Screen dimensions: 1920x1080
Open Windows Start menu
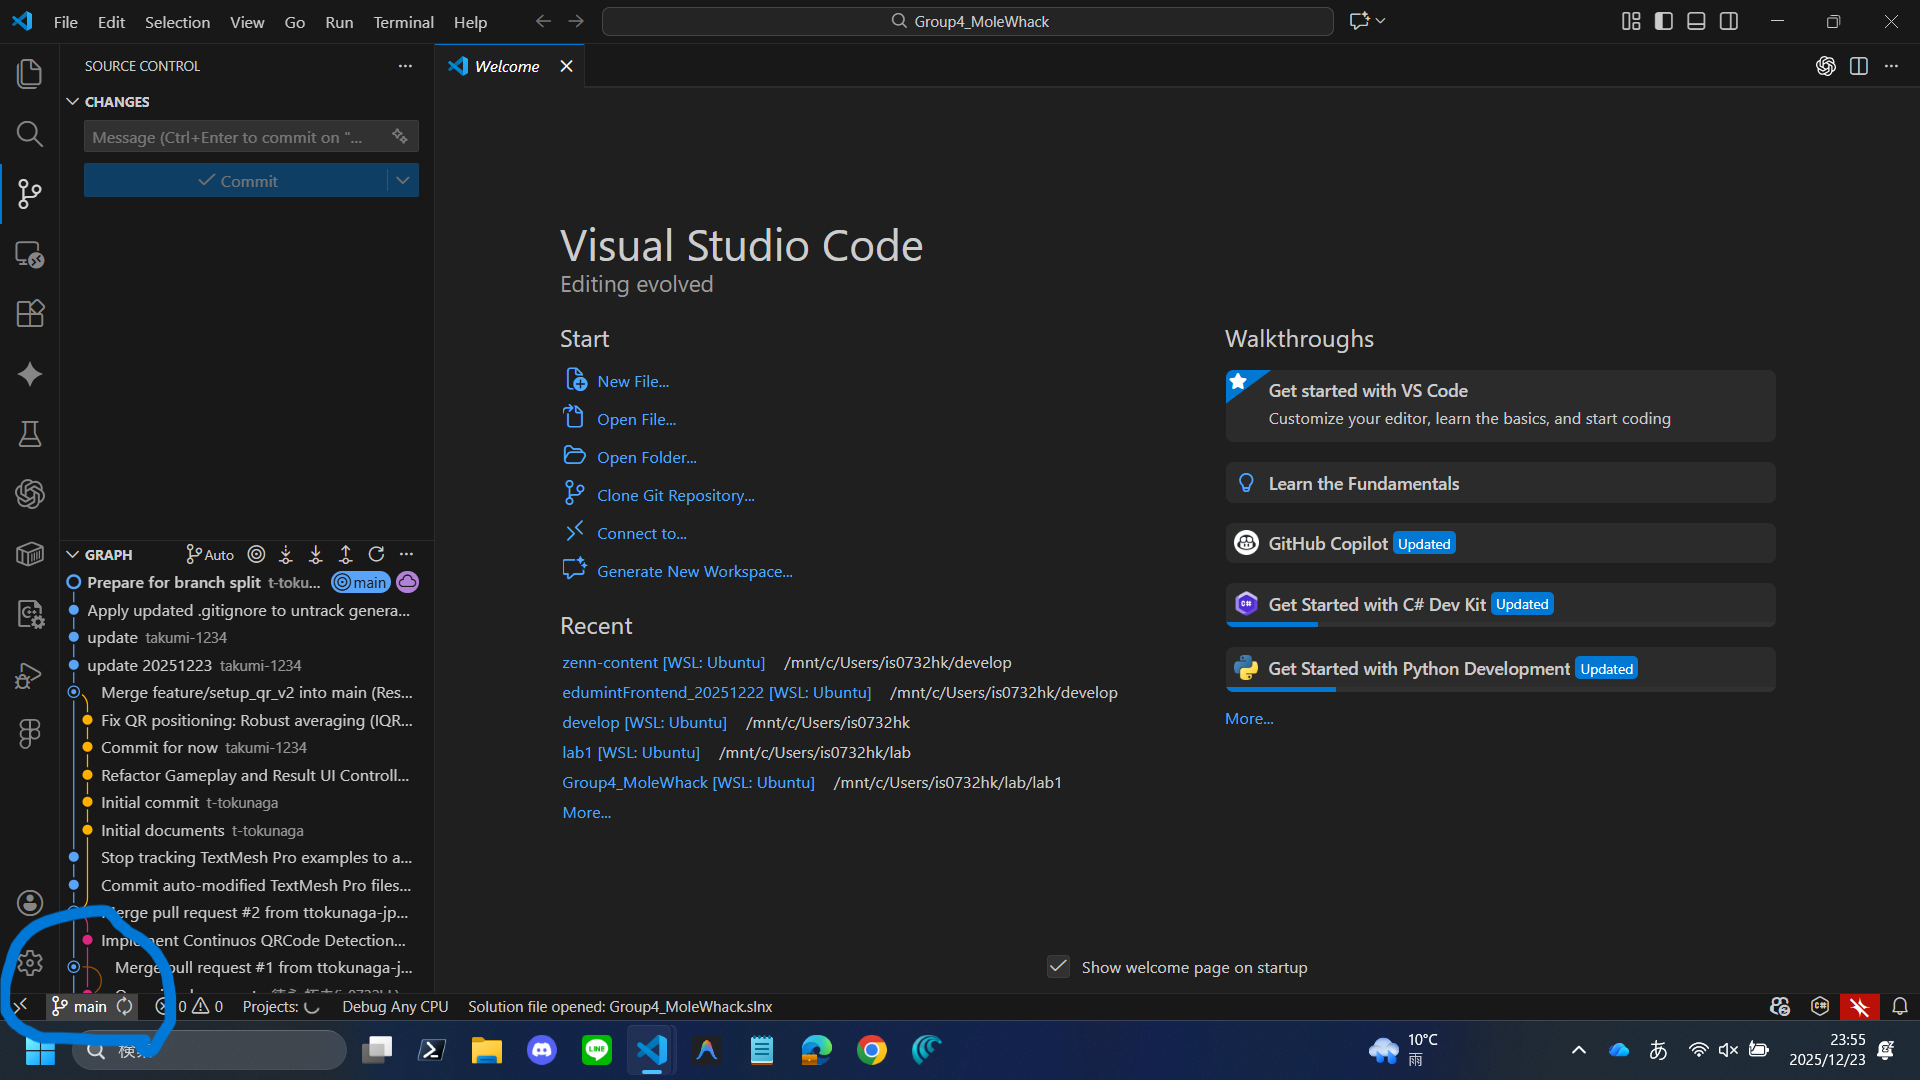40,1050
